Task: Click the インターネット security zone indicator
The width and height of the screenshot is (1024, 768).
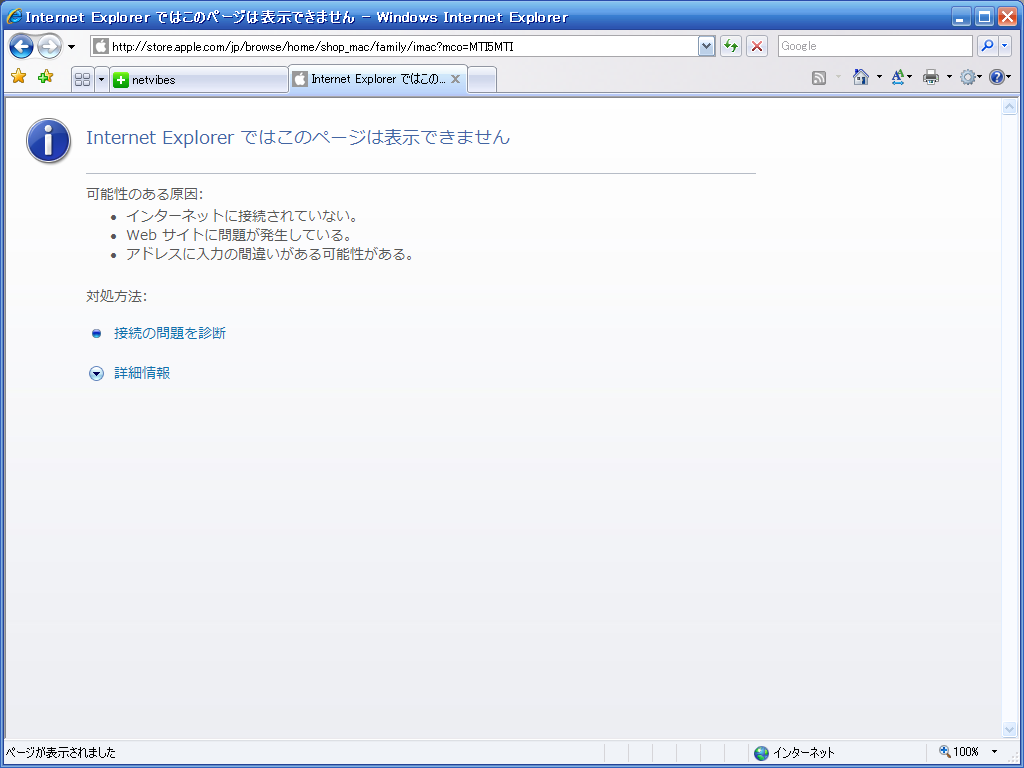Action: [x=794, y=752]
